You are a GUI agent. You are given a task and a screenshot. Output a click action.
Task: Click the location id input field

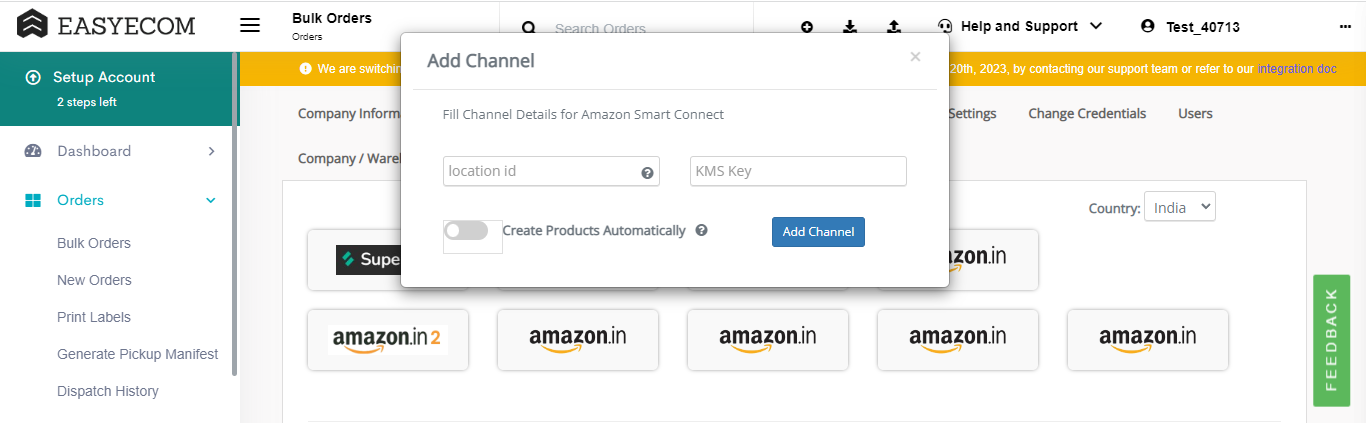pos(551,171)
